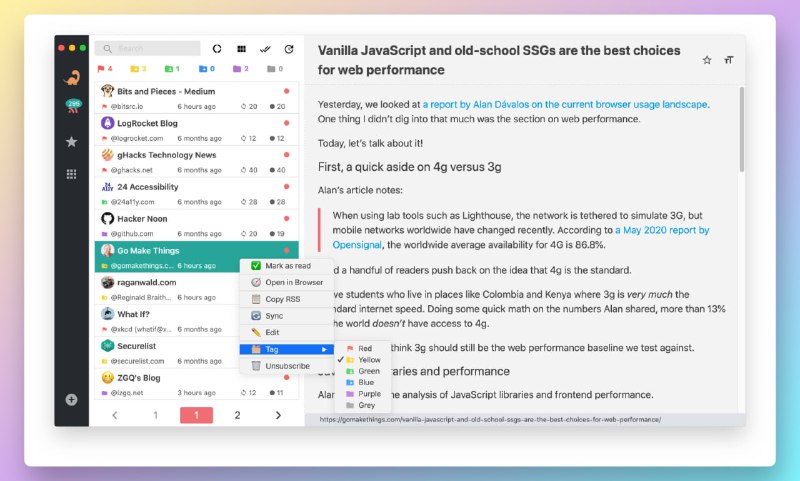Choose Mark as read from context menu

pyautogui.click(x=287, y=265)
